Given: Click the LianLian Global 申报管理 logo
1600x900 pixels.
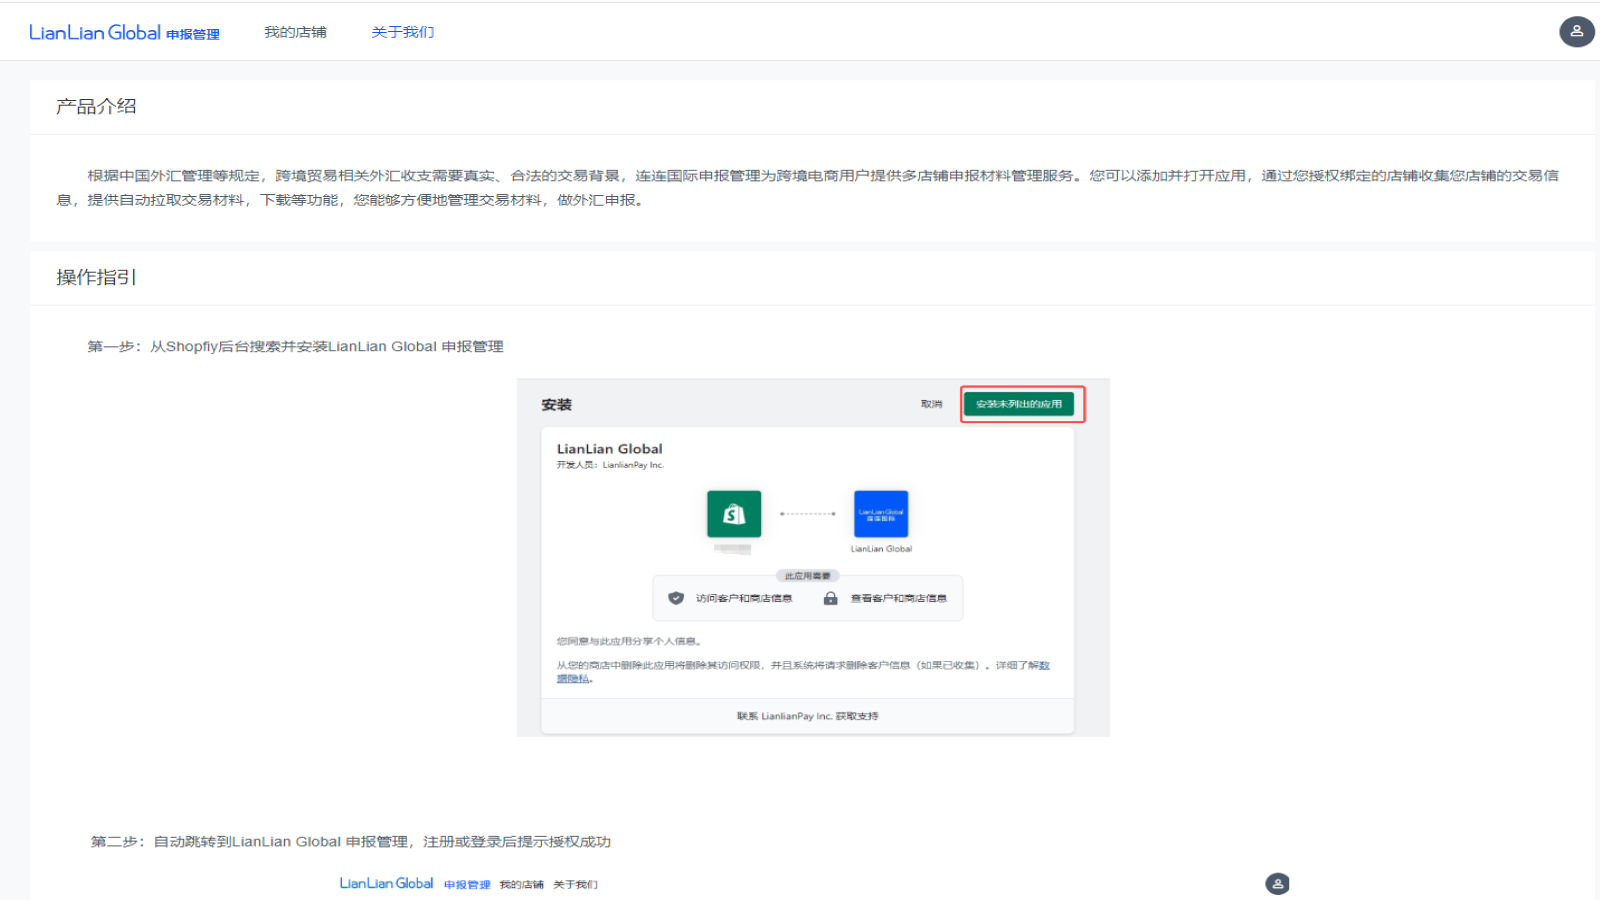Looking at the screenshot, I should [x=124, y=33].
